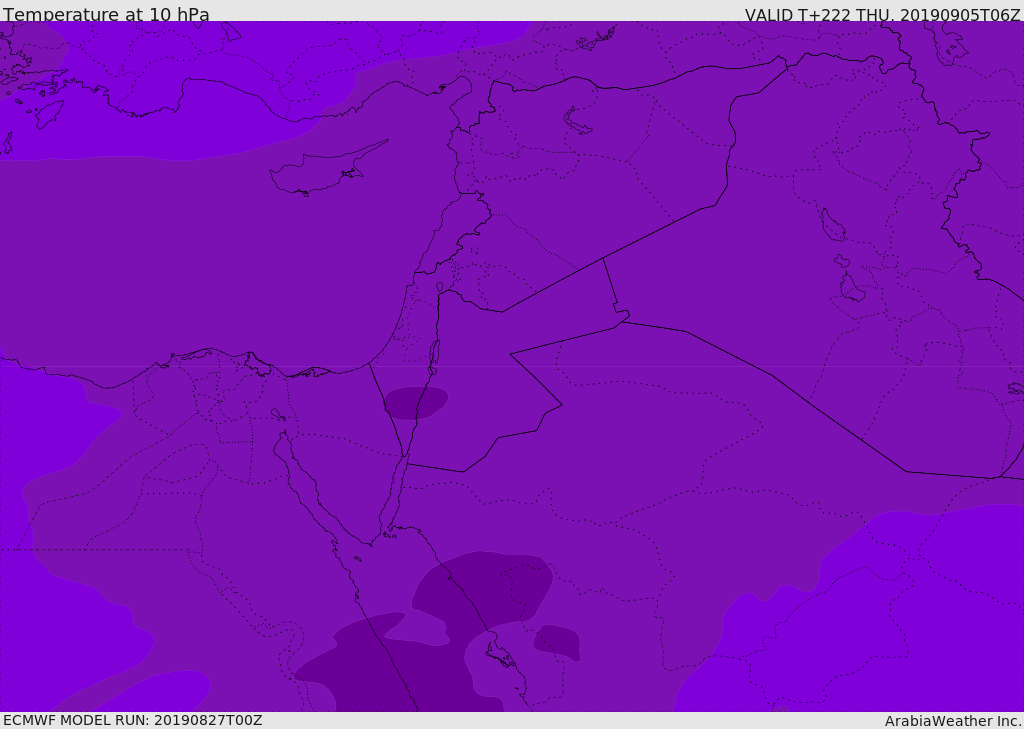Click the 'VALID T+222 THU. 20190905T06Z' timestamp
The height and width of the screenshot is (729, 1024).
[x=882, y=14]
